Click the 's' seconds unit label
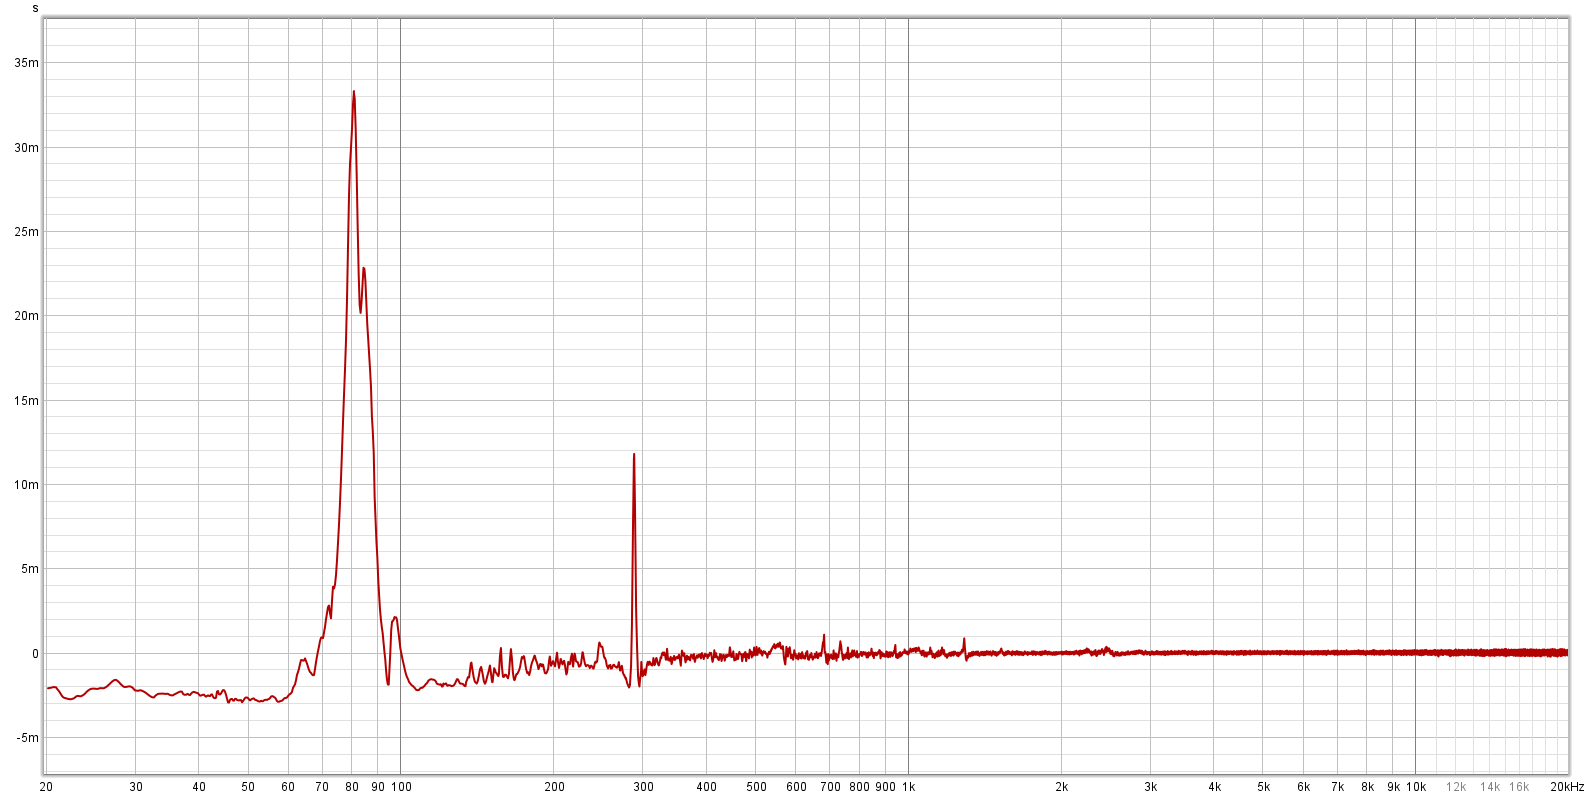Image resolution: width=1590 pixels, height=798 pixels. (x=35, y=8)
